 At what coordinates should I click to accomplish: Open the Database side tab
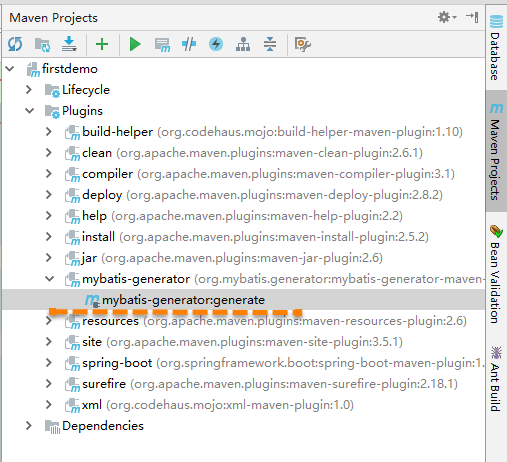click(x=496, y=47)
